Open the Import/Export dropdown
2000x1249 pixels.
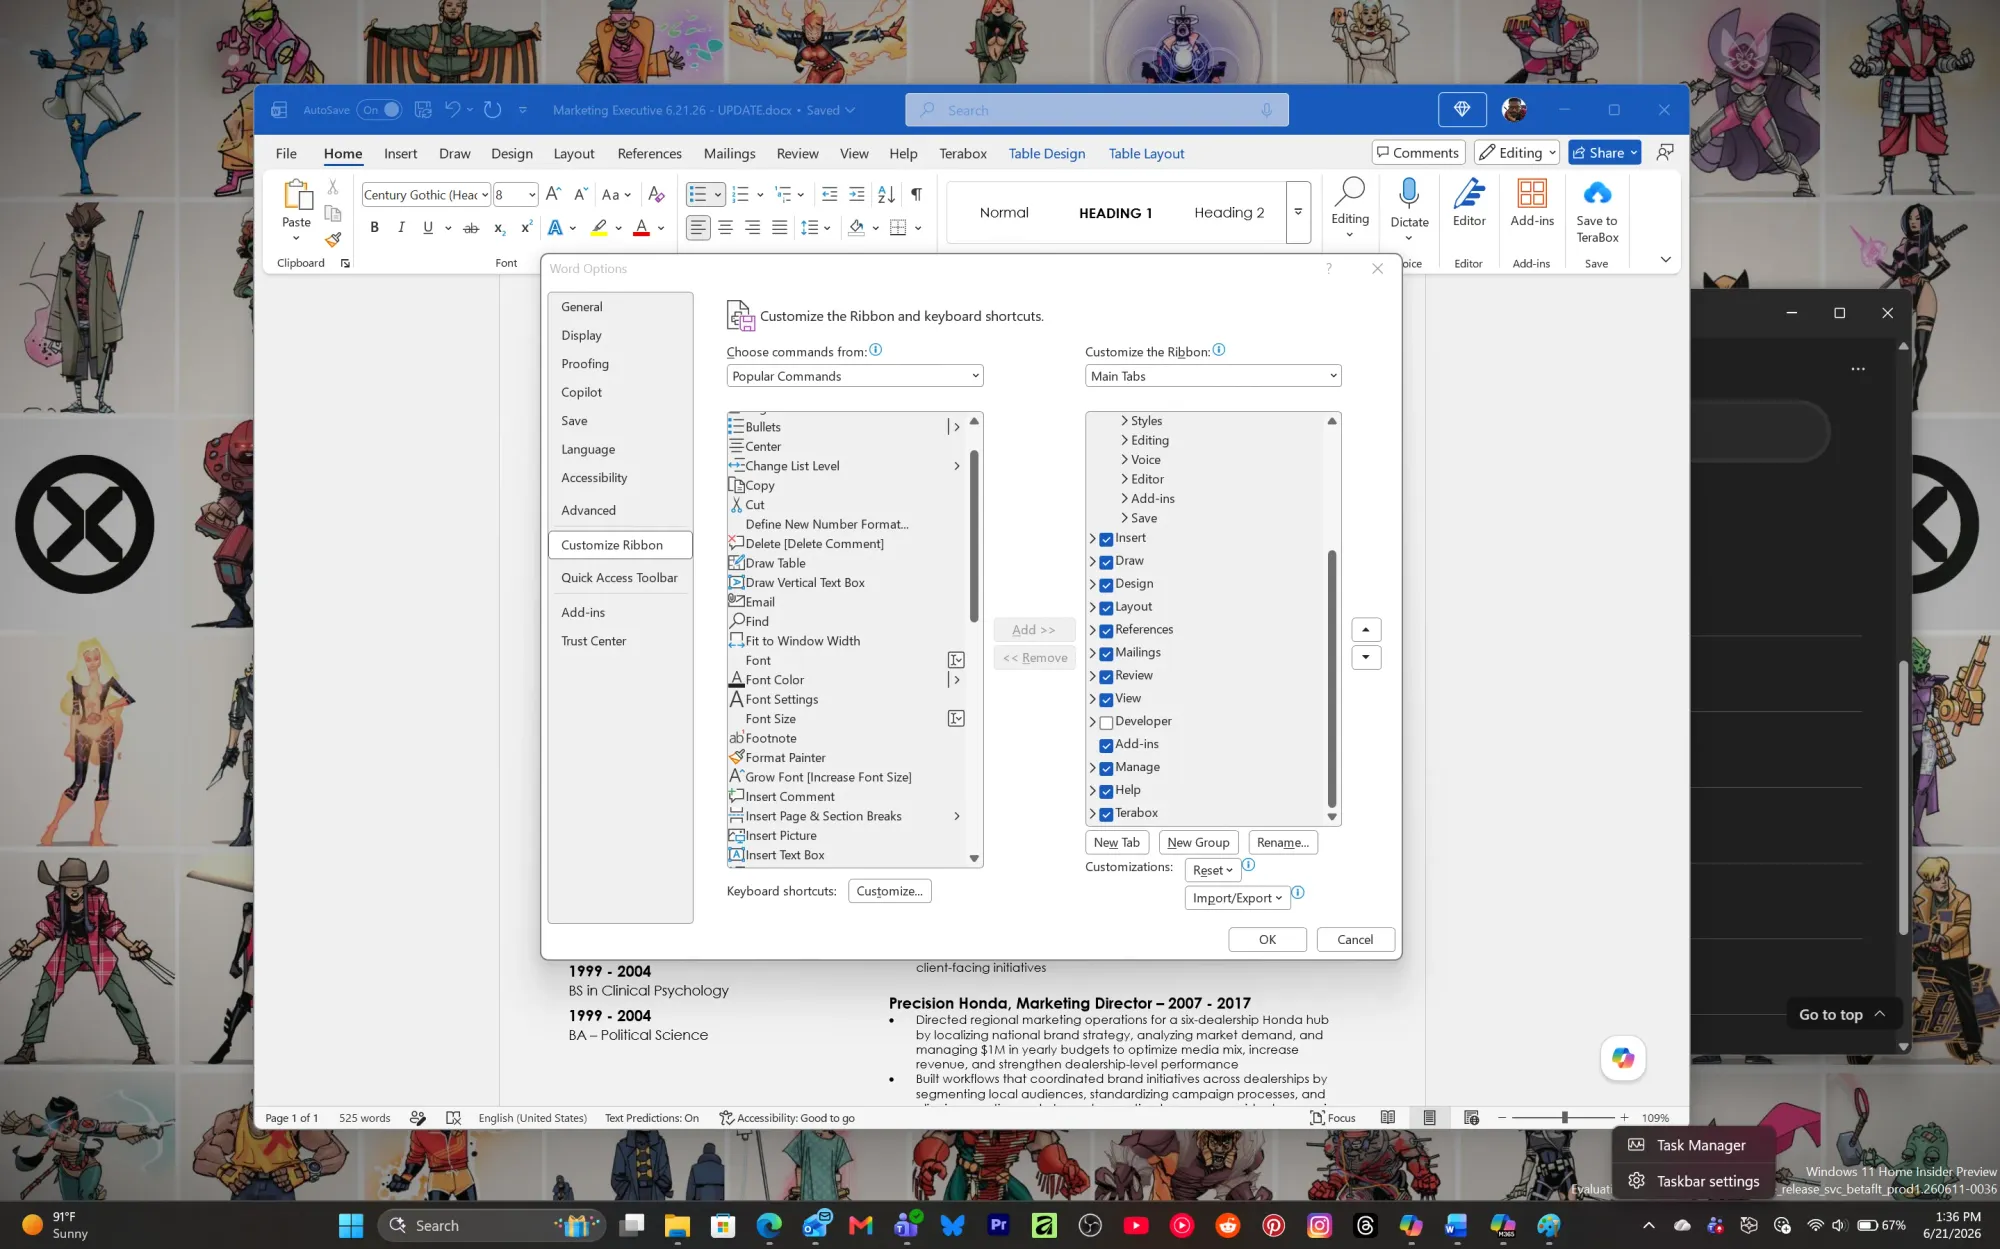click(1237, 898)
